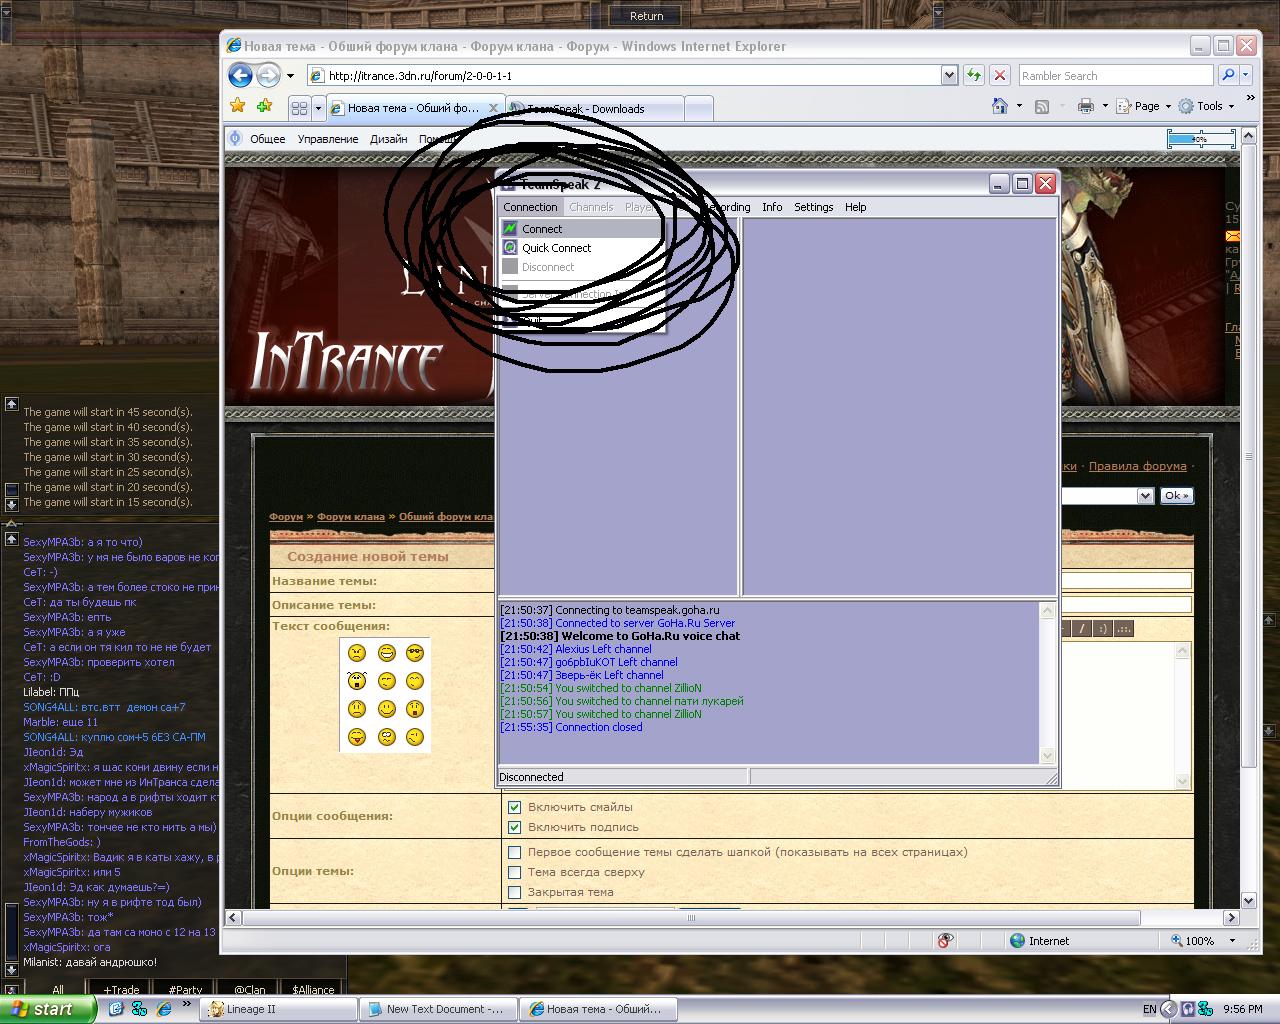The width and height of the screenshot is (1280, 1024).
Task: Click the Rambler Search magnifier icon
Action: click(1227, 75)
